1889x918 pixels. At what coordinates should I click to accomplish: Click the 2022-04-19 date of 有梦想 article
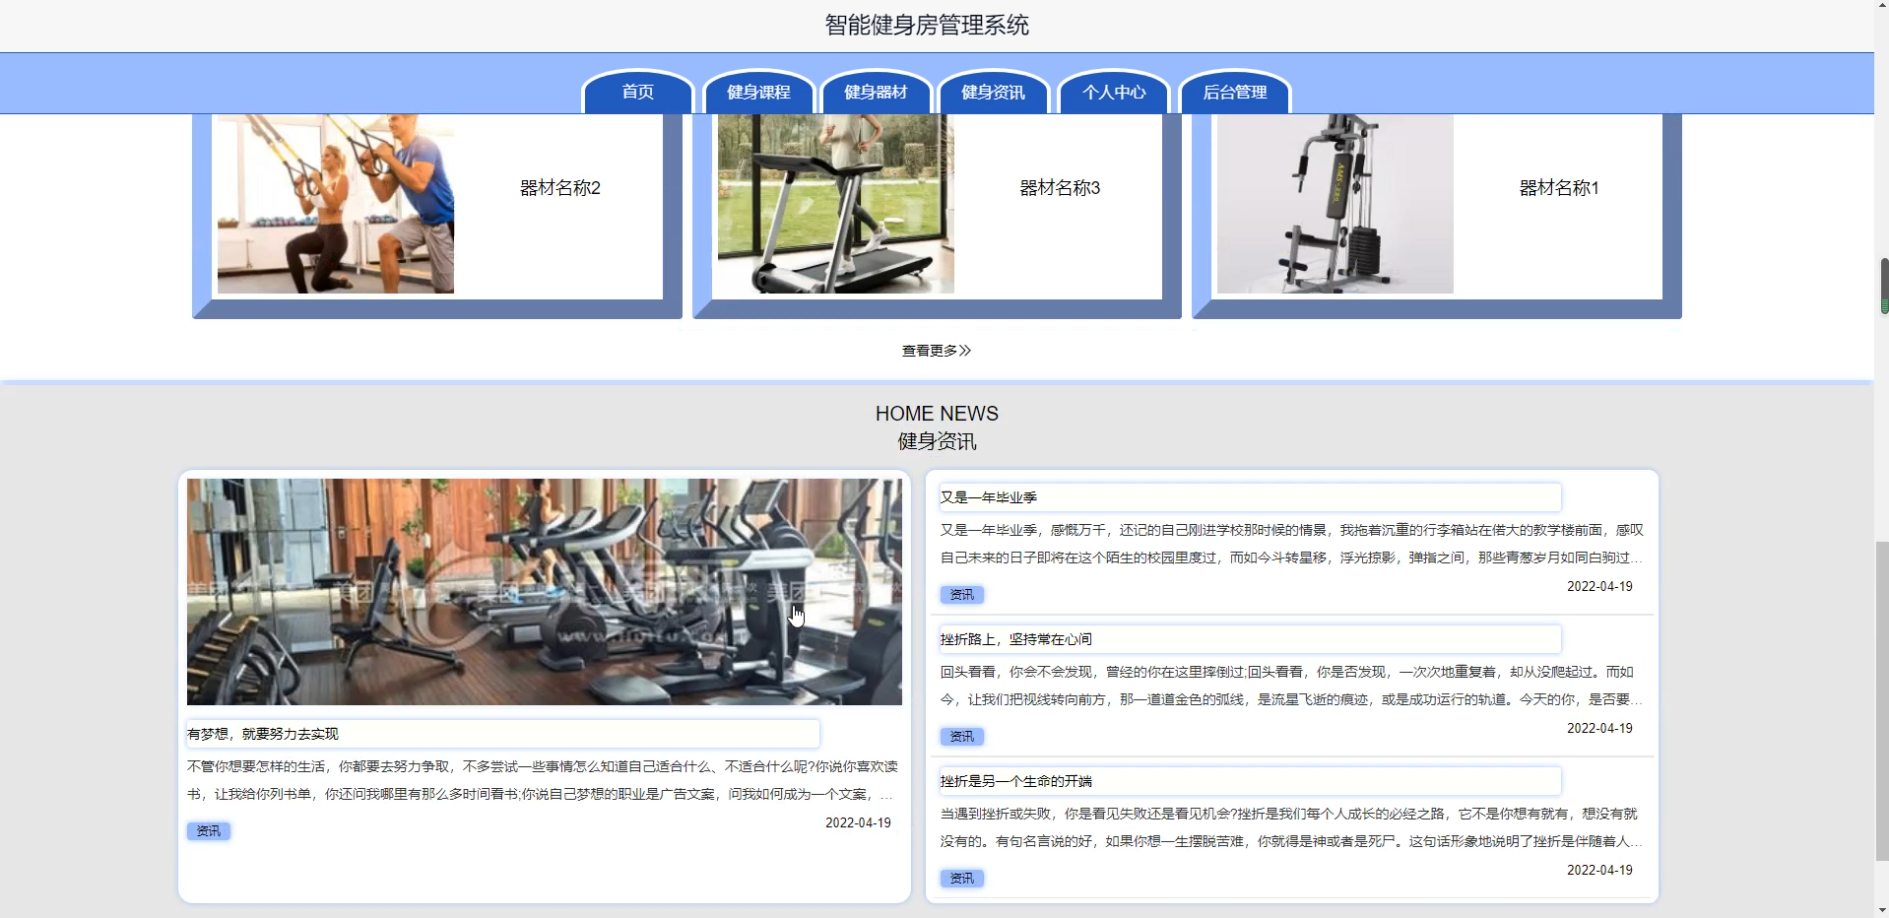[x=858, y=823]
